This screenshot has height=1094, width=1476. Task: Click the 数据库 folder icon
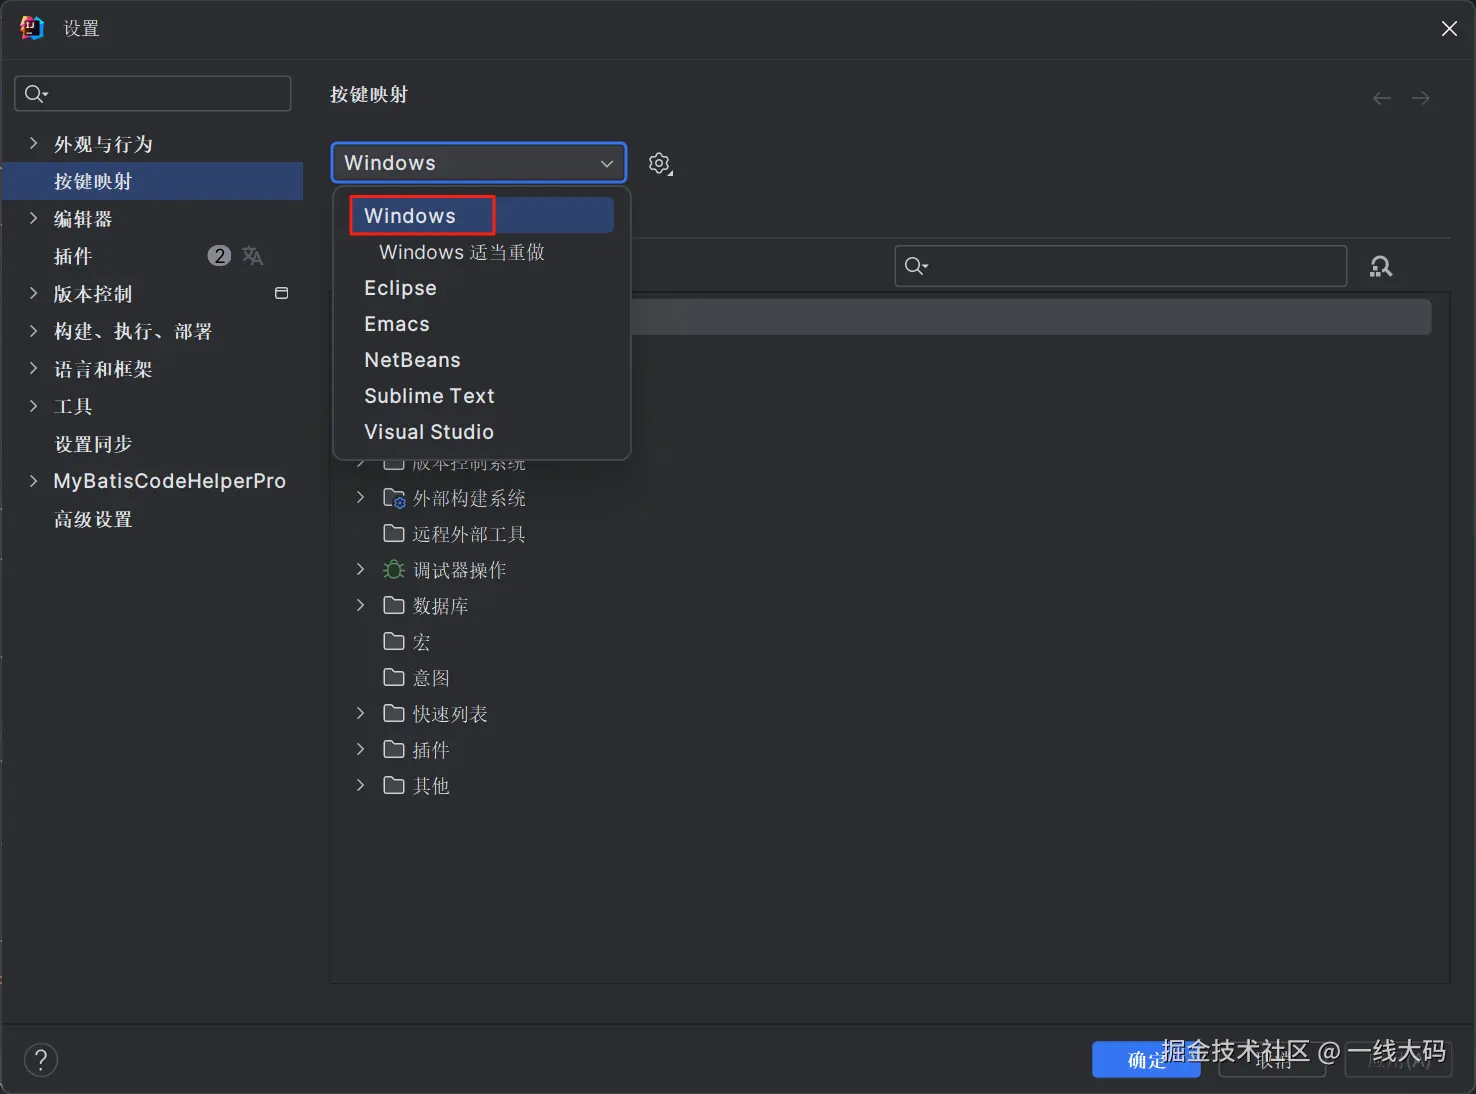(394, 605)
